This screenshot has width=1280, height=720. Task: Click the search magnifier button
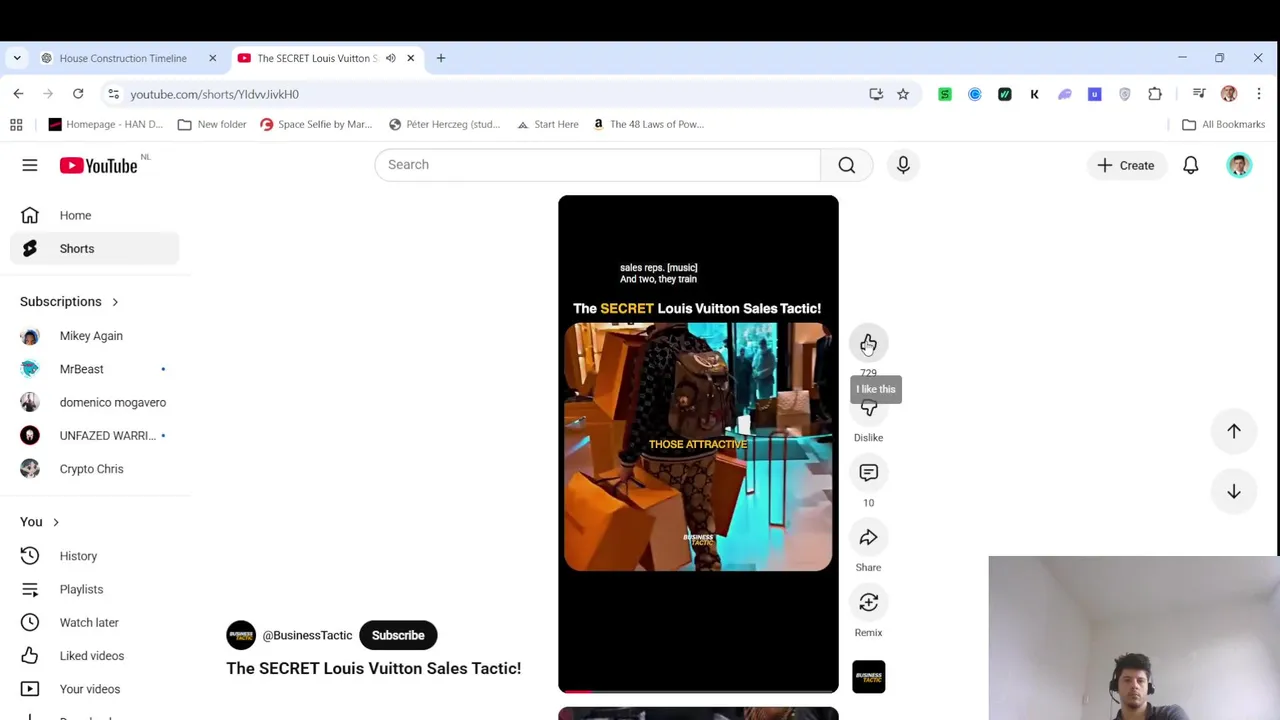click(x=847, y=165)
